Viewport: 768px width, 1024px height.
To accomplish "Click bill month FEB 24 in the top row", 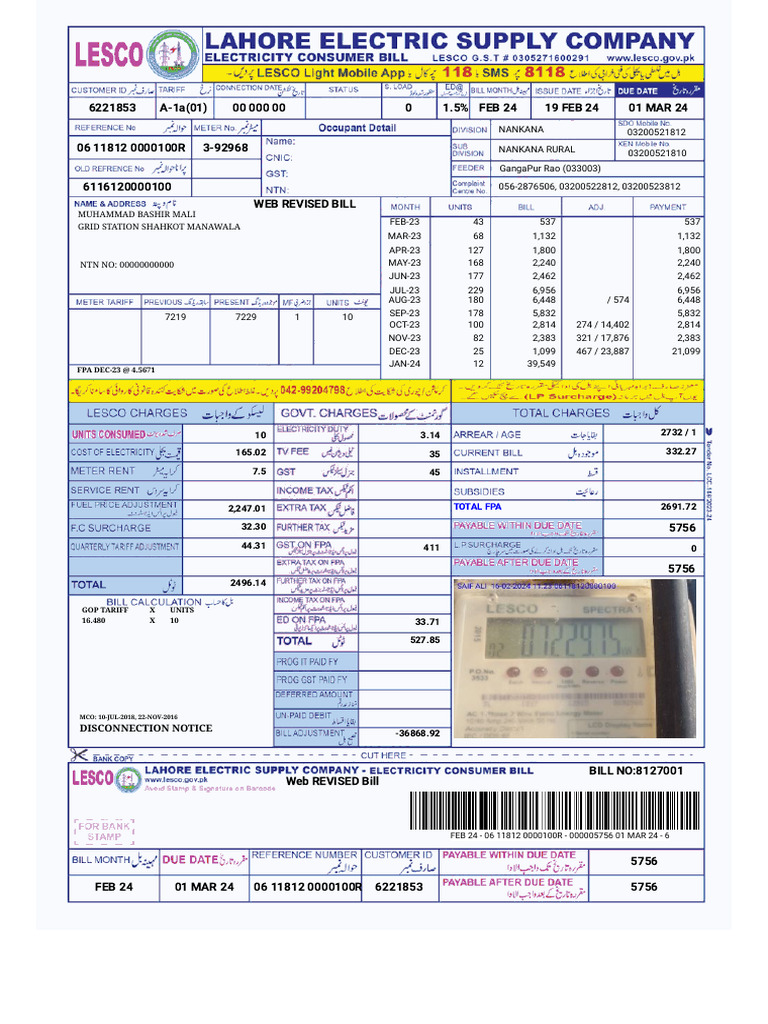I will 498,108.
